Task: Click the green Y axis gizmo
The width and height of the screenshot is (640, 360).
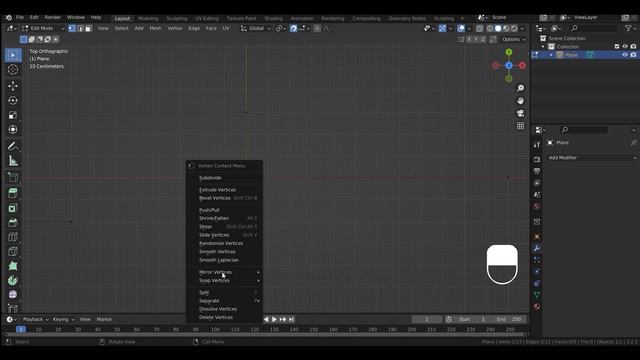Action: pyautogui.click(x=509, y=52)
